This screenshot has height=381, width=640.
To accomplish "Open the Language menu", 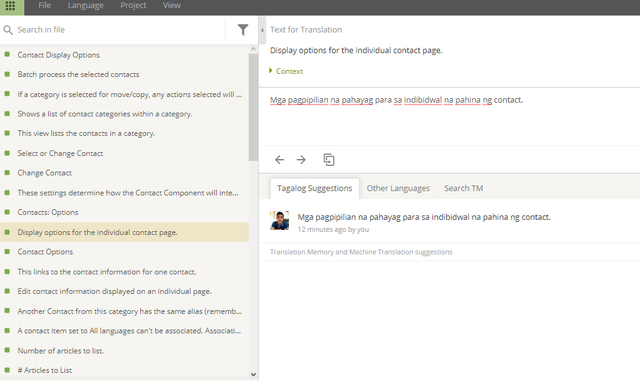I will click(85, 5).
